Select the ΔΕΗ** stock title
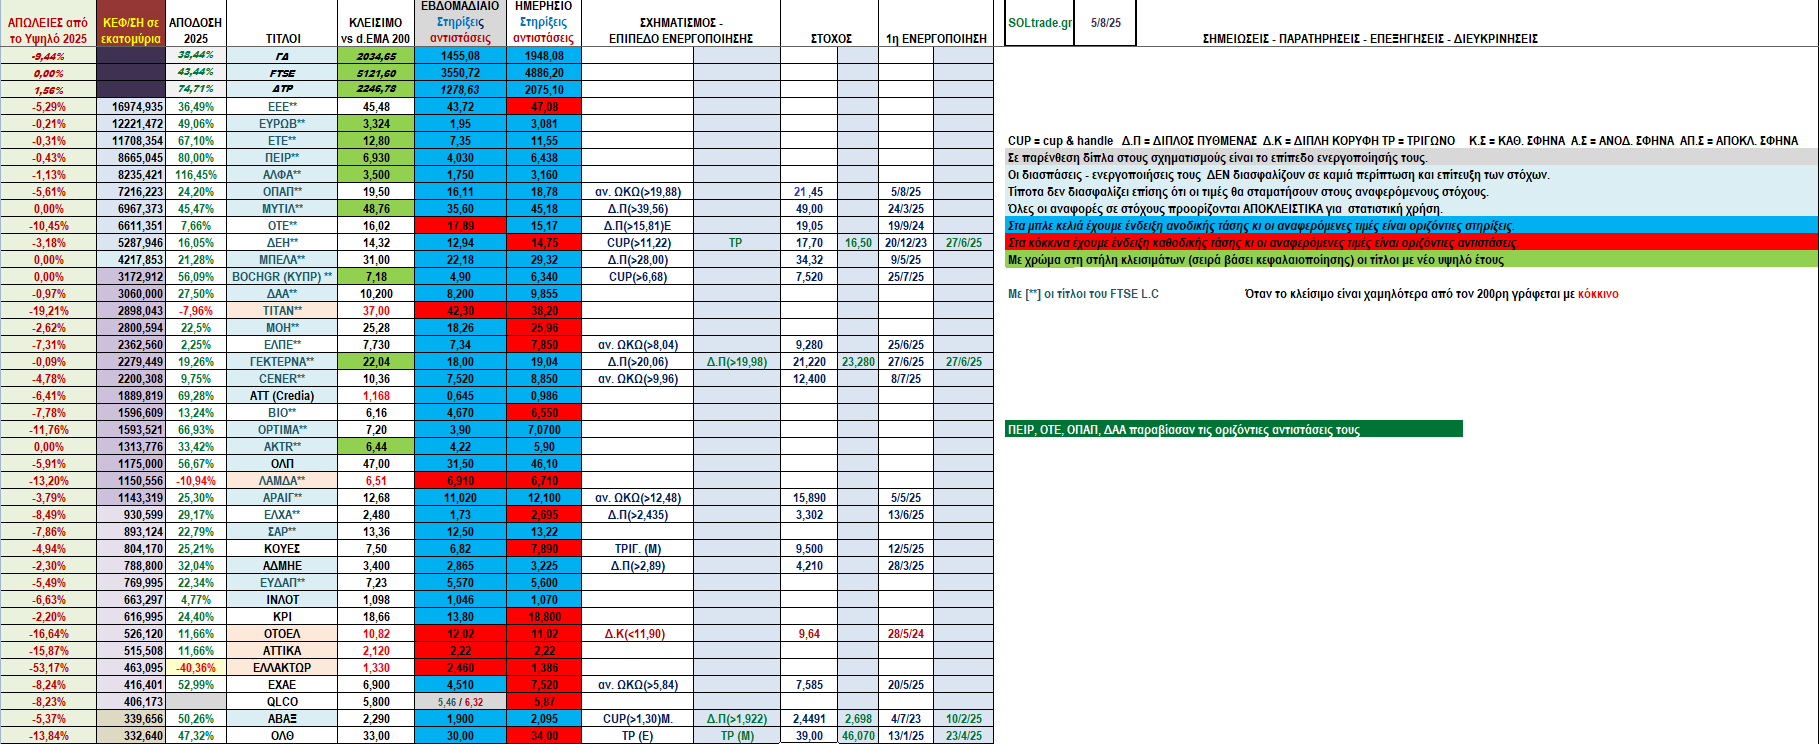Image resolution: width=1819 pixels, height=744 pixels. point(283,243)
